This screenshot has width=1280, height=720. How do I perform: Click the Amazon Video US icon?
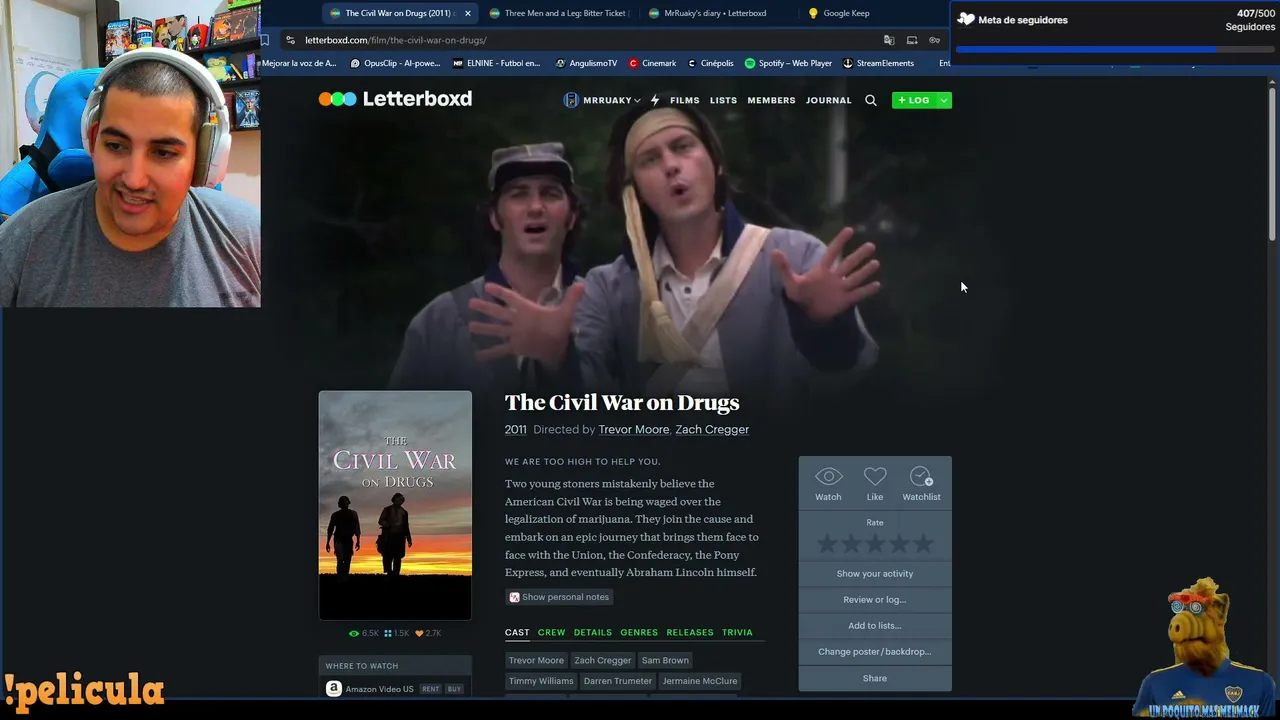coord(334,689)
